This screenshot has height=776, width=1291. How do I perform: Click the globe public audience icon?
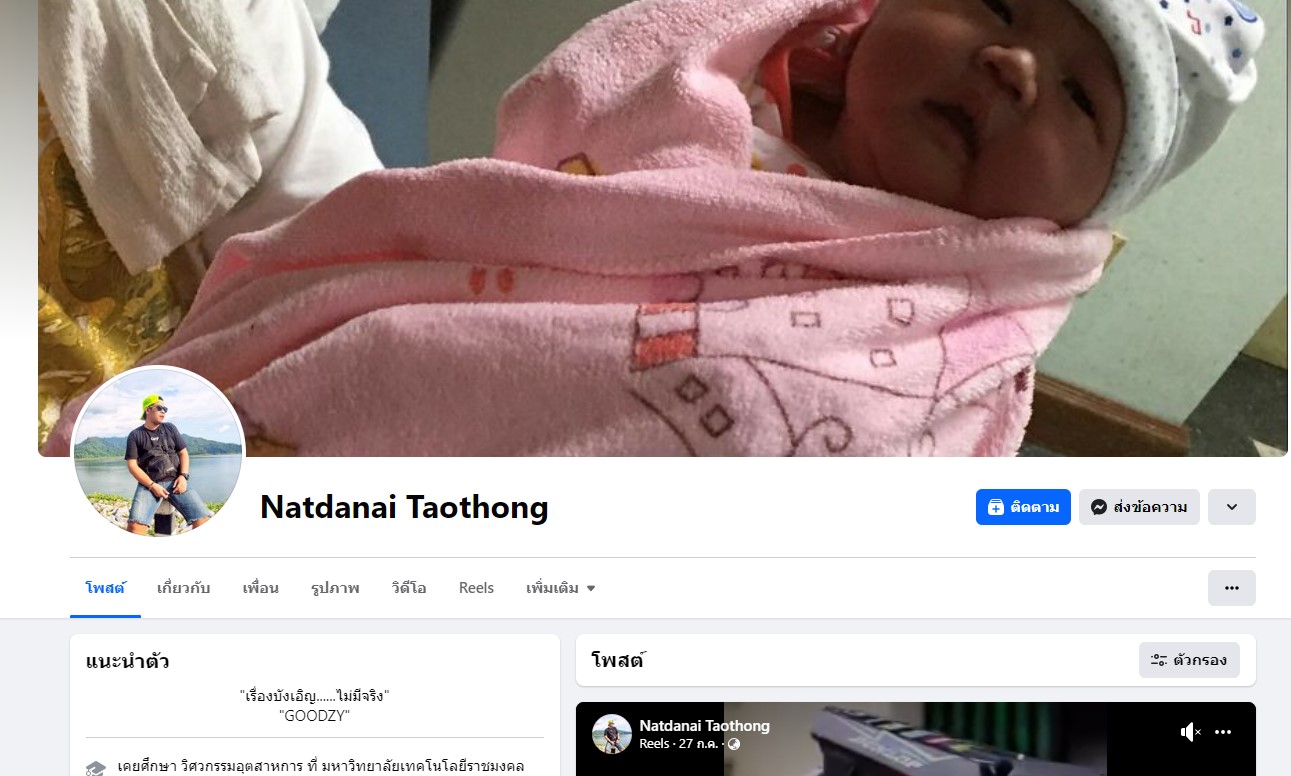734,744
